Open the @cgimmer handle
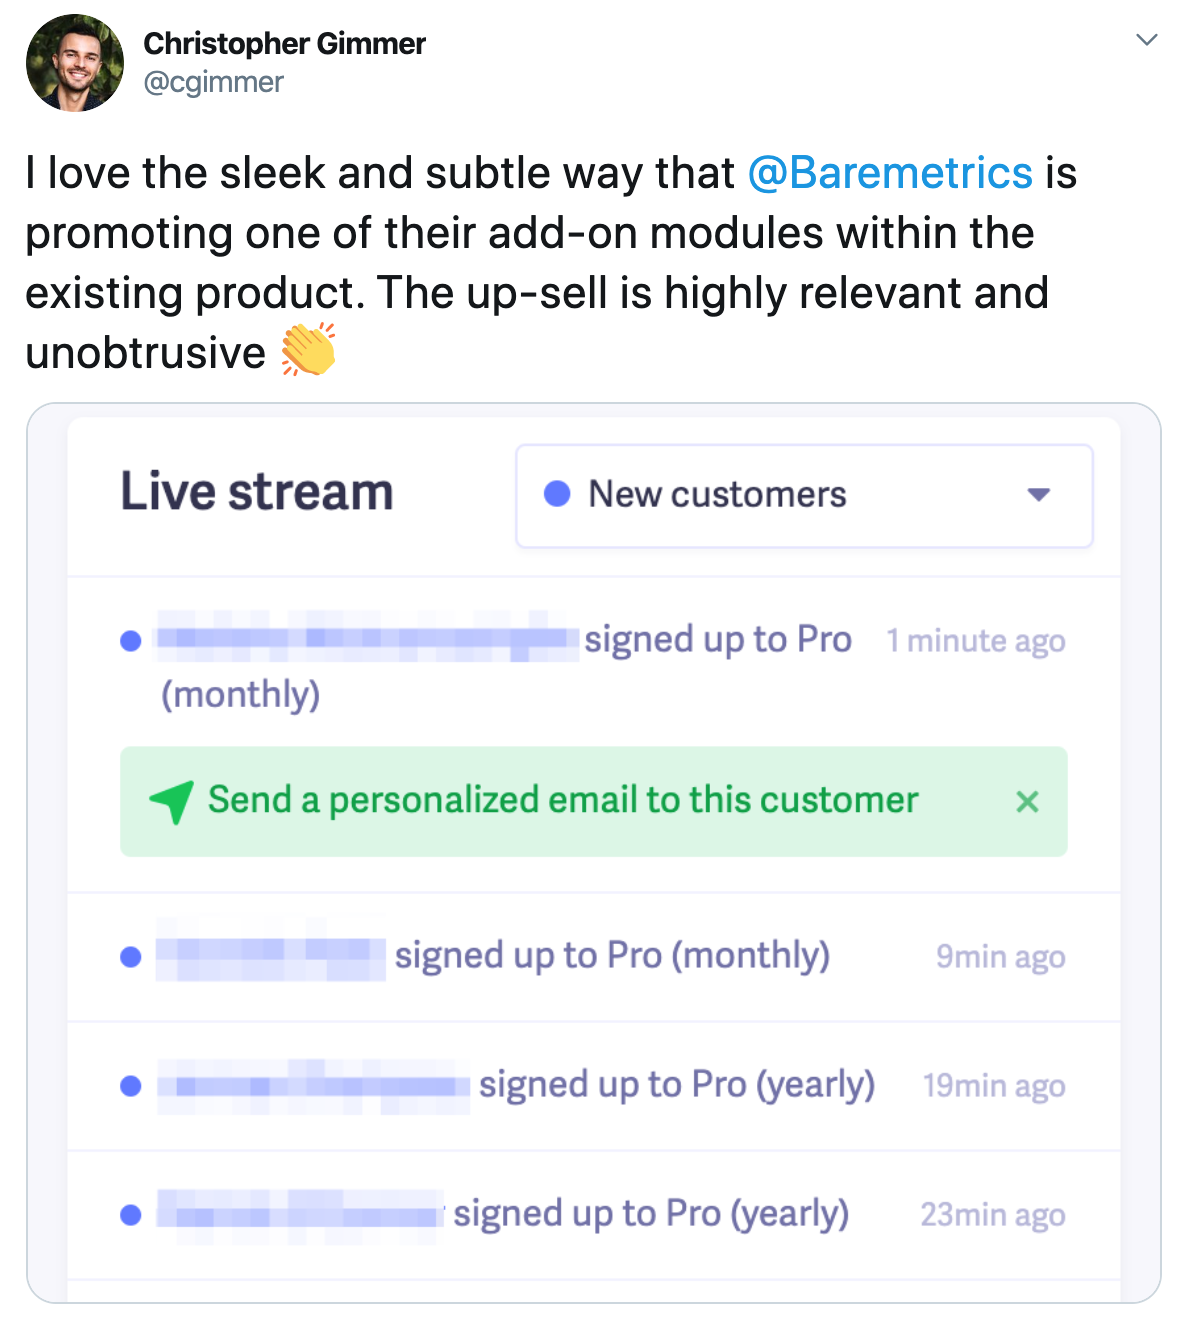The image size is (1184, 1324). pos(213,82)
